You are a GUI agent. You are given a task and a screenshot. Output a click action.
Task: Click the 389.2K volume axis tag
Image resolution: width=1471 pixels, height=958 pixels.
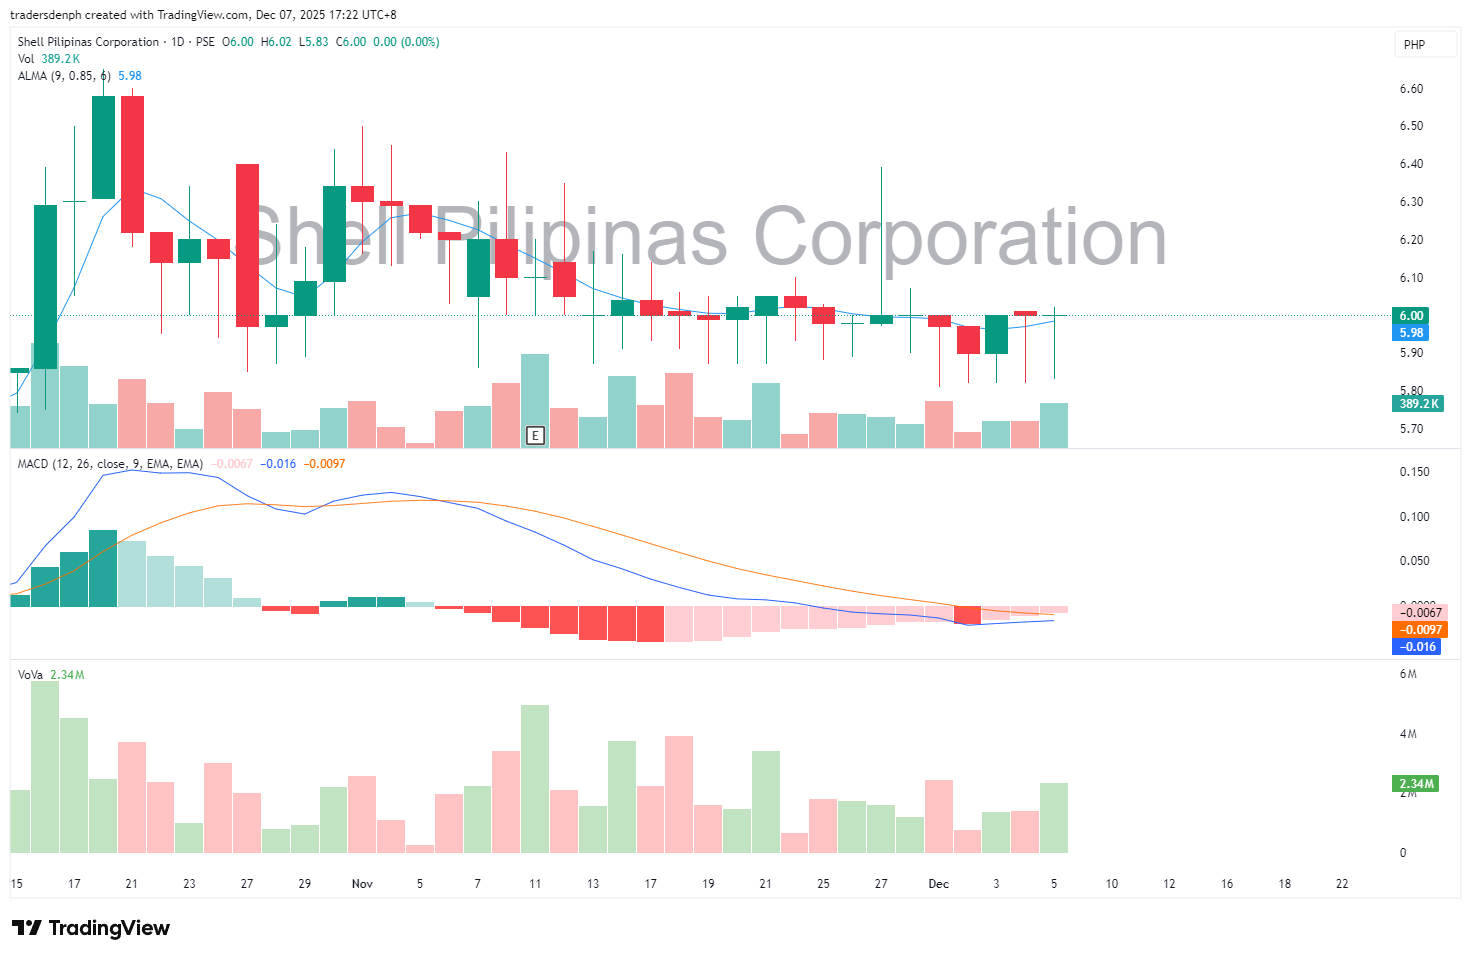pyautogui.click(x=1417, y=404)
